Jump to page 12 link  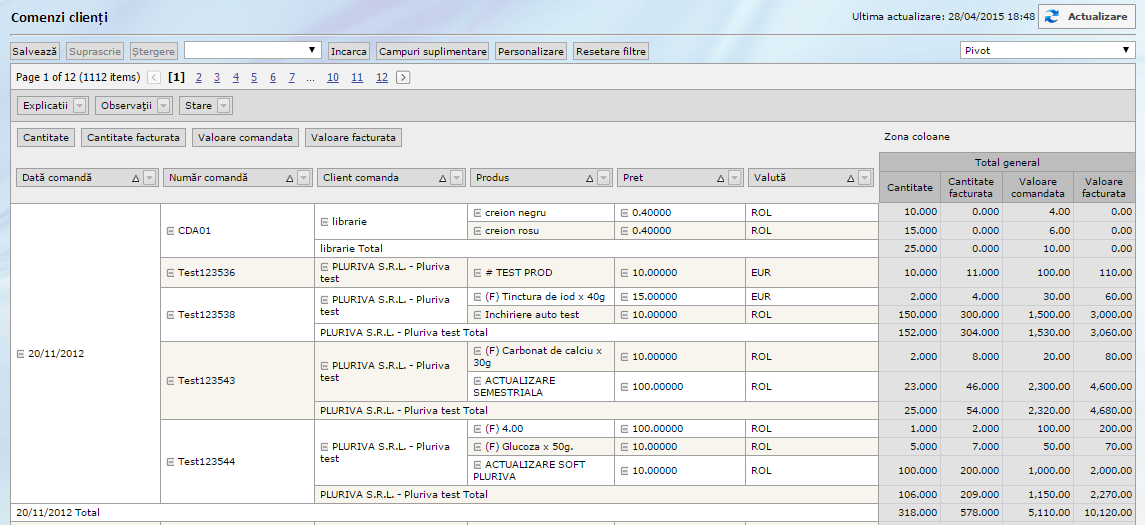[381, 78]
